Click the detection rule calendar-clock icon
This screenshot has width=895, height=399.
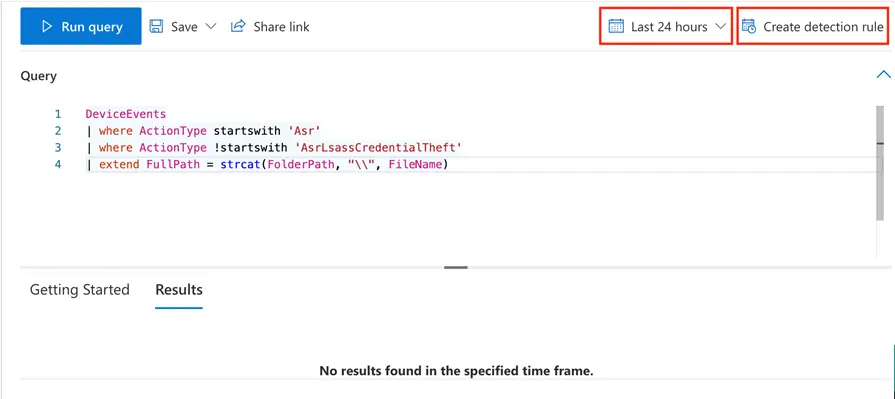748,26
